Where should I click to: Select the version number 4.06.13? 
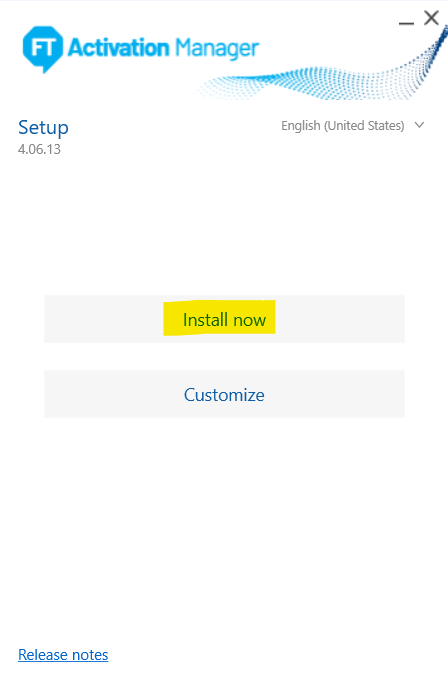coord(39,150)
